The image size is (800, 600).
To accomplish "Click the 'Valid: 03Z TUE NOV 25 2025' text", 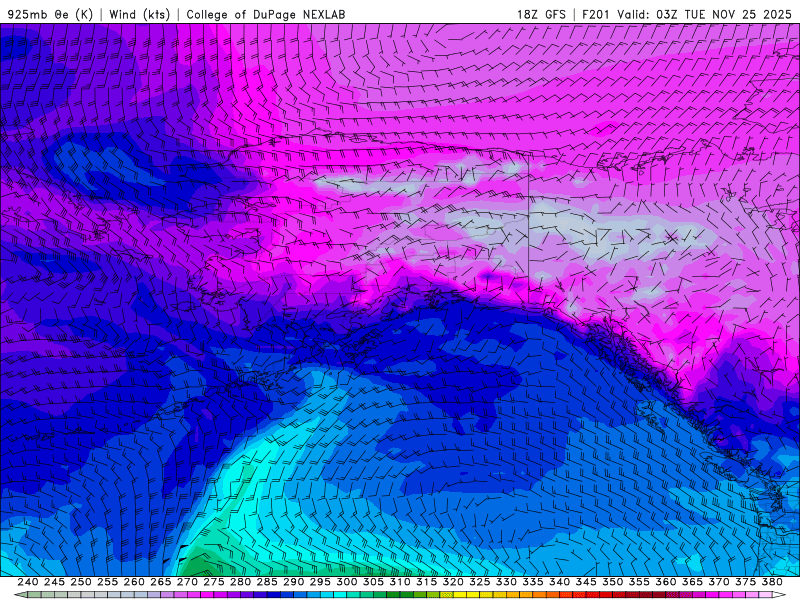I will pyautogui.click(x=704, y=14).
